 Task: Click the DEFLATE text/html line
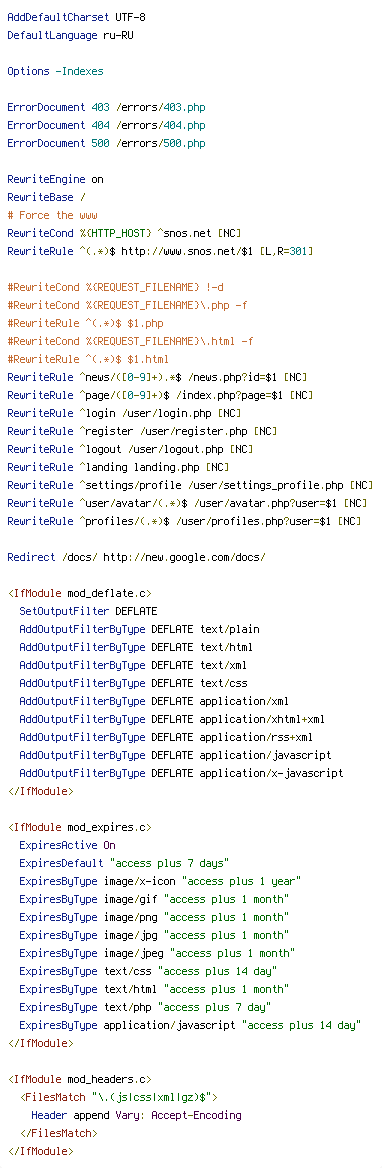[136, 647]
